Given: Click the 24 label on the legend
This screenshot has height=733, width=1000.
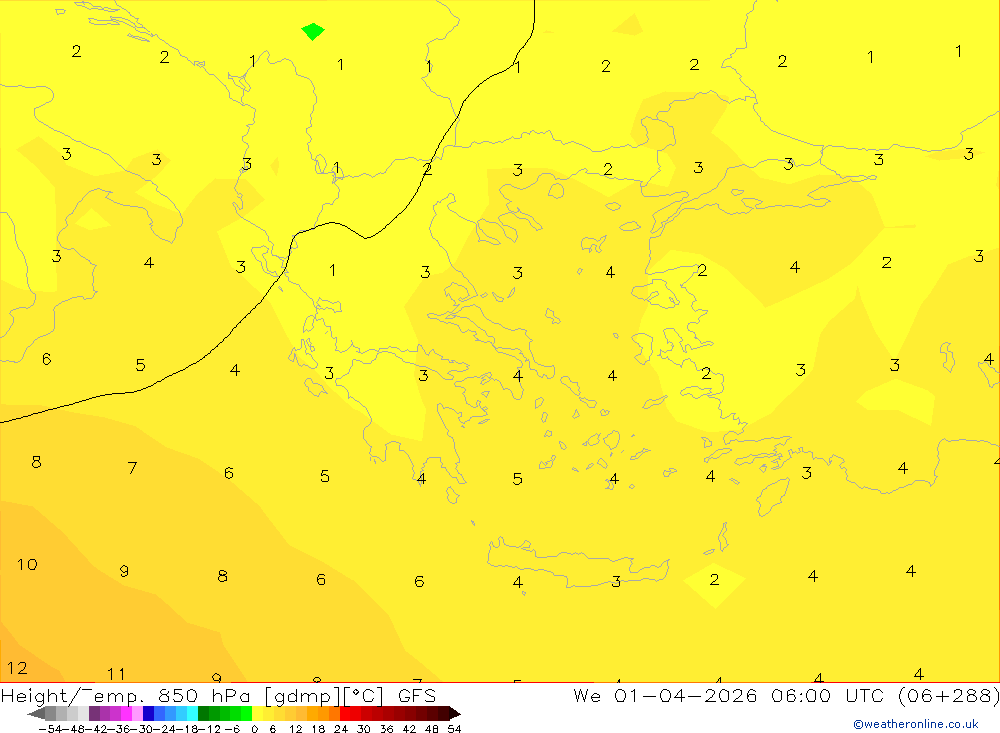Looking at the screenshot, I should [341, 729].
